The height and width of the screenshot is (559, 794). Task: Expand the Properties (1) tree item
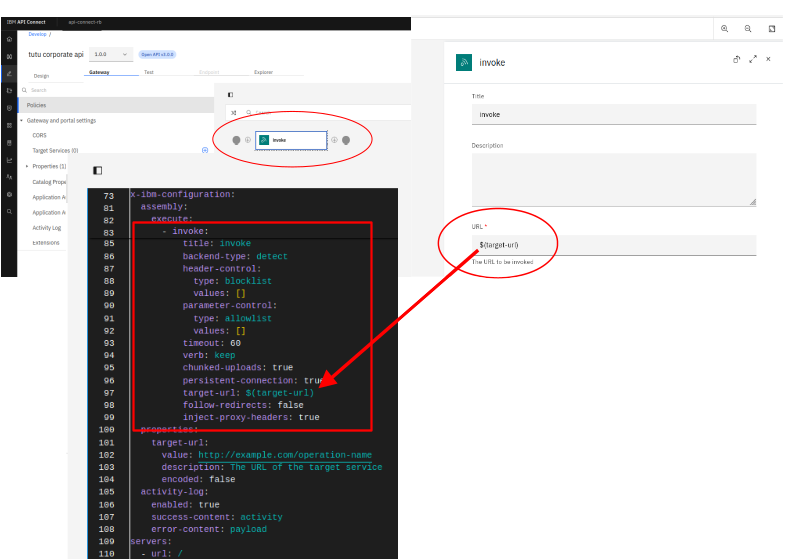[x=27, y=166]
